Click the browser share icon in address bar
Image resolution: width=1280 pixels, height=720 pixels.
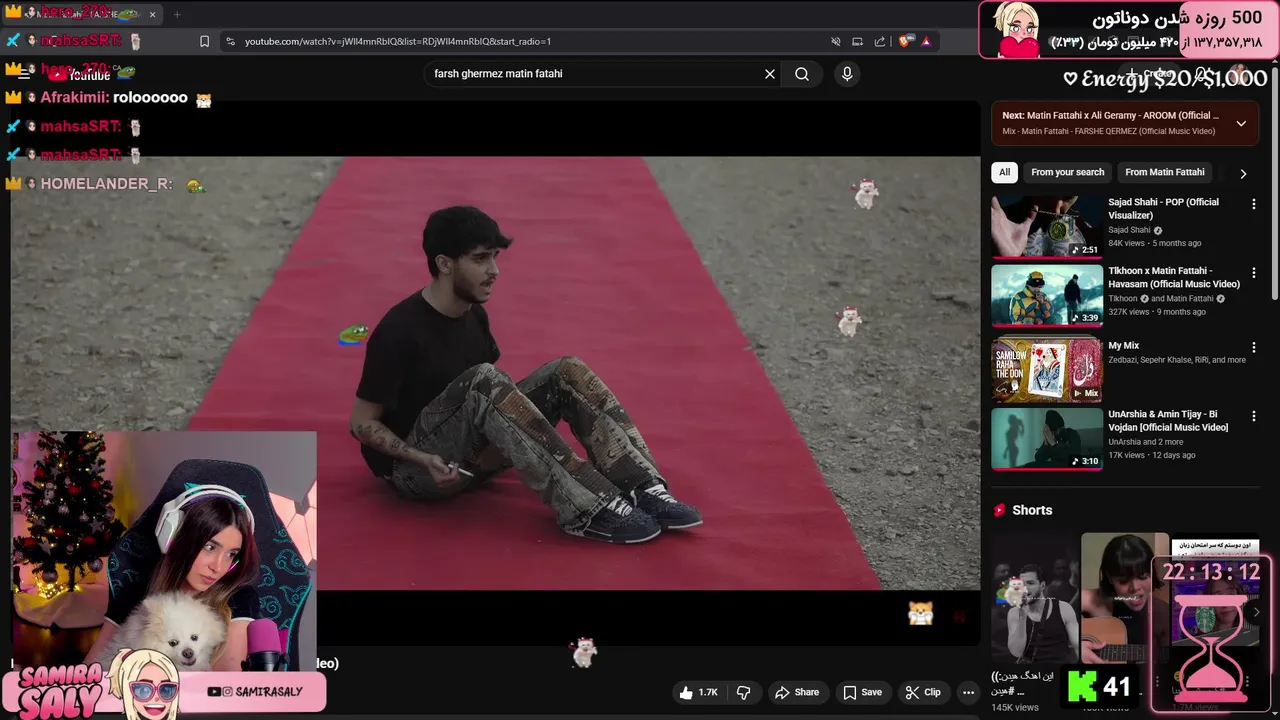(880, 41)
